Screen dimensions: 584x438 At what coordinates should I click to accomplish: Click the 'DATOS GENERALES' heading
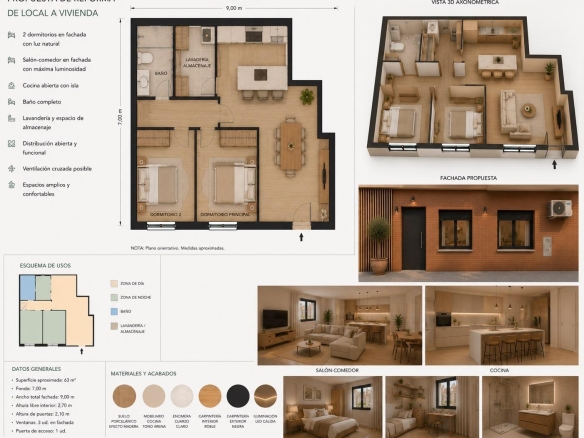(x=36, y=369)
